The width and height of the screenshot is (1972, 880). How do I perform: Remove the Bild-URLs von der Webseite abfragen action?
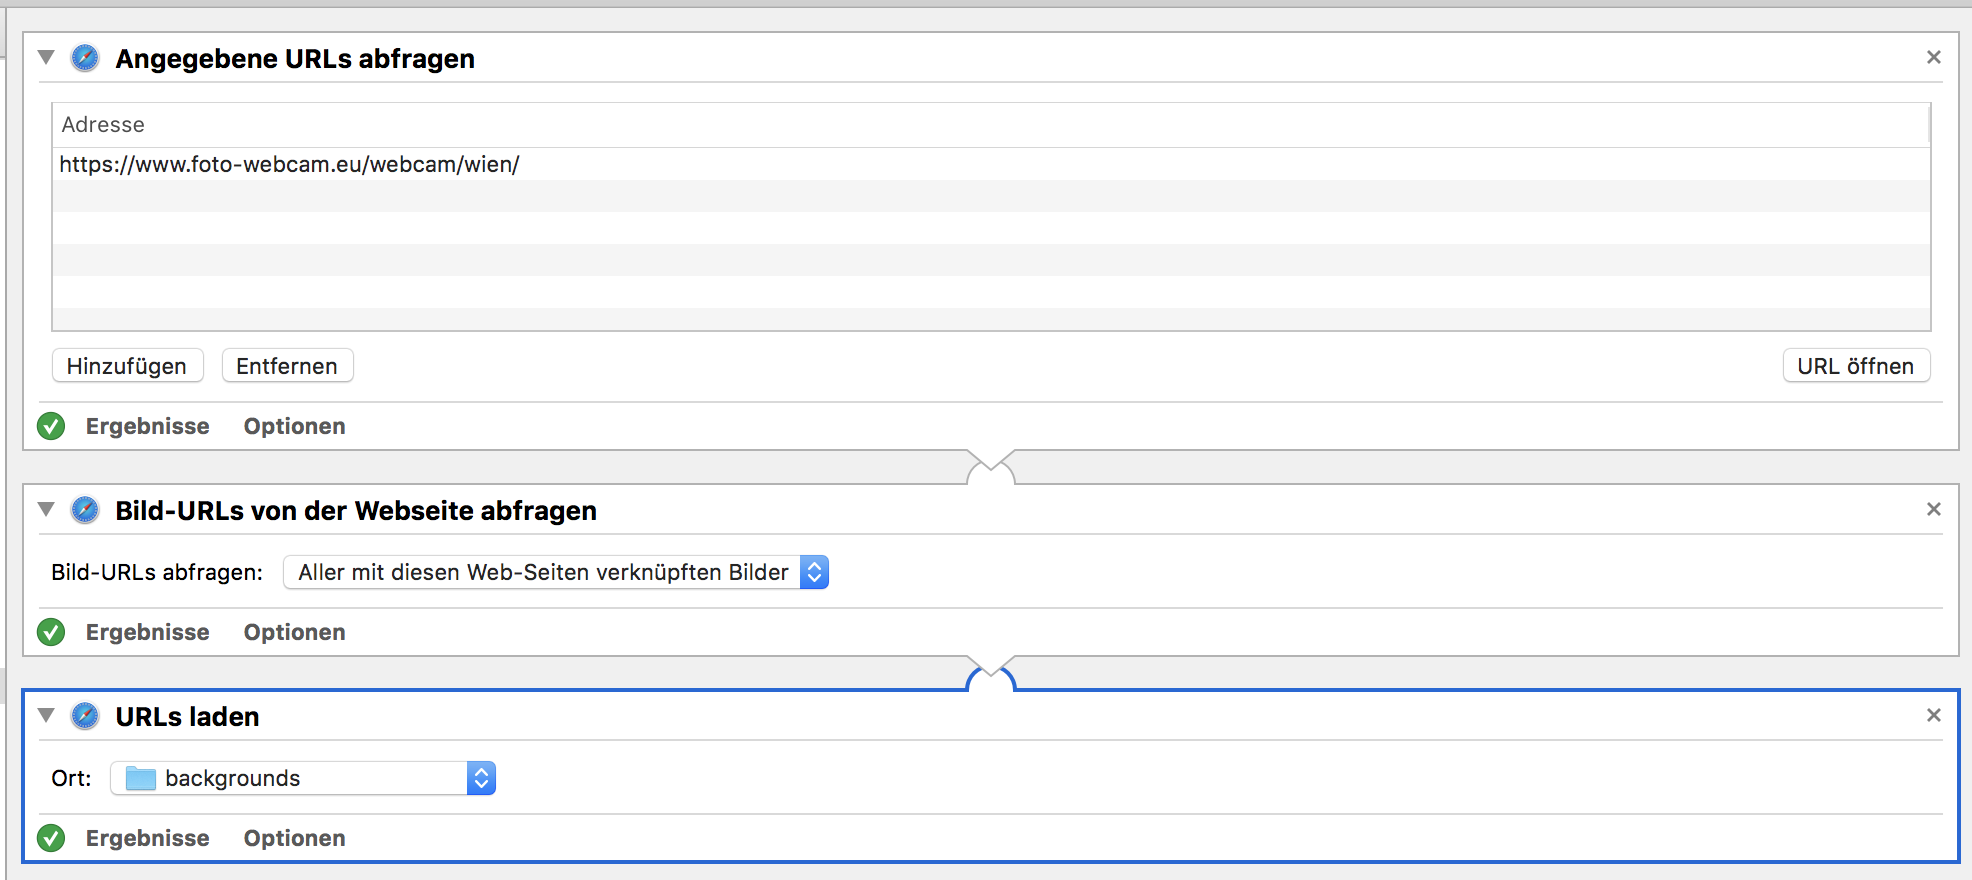pyautogui.click(x=1933, y=510)
